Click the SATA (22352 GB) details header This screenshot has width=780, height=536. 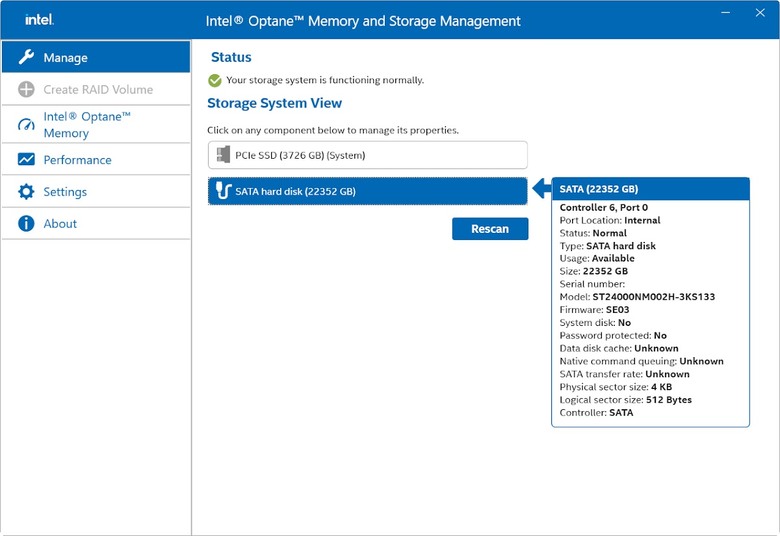(x=651, y=189)
